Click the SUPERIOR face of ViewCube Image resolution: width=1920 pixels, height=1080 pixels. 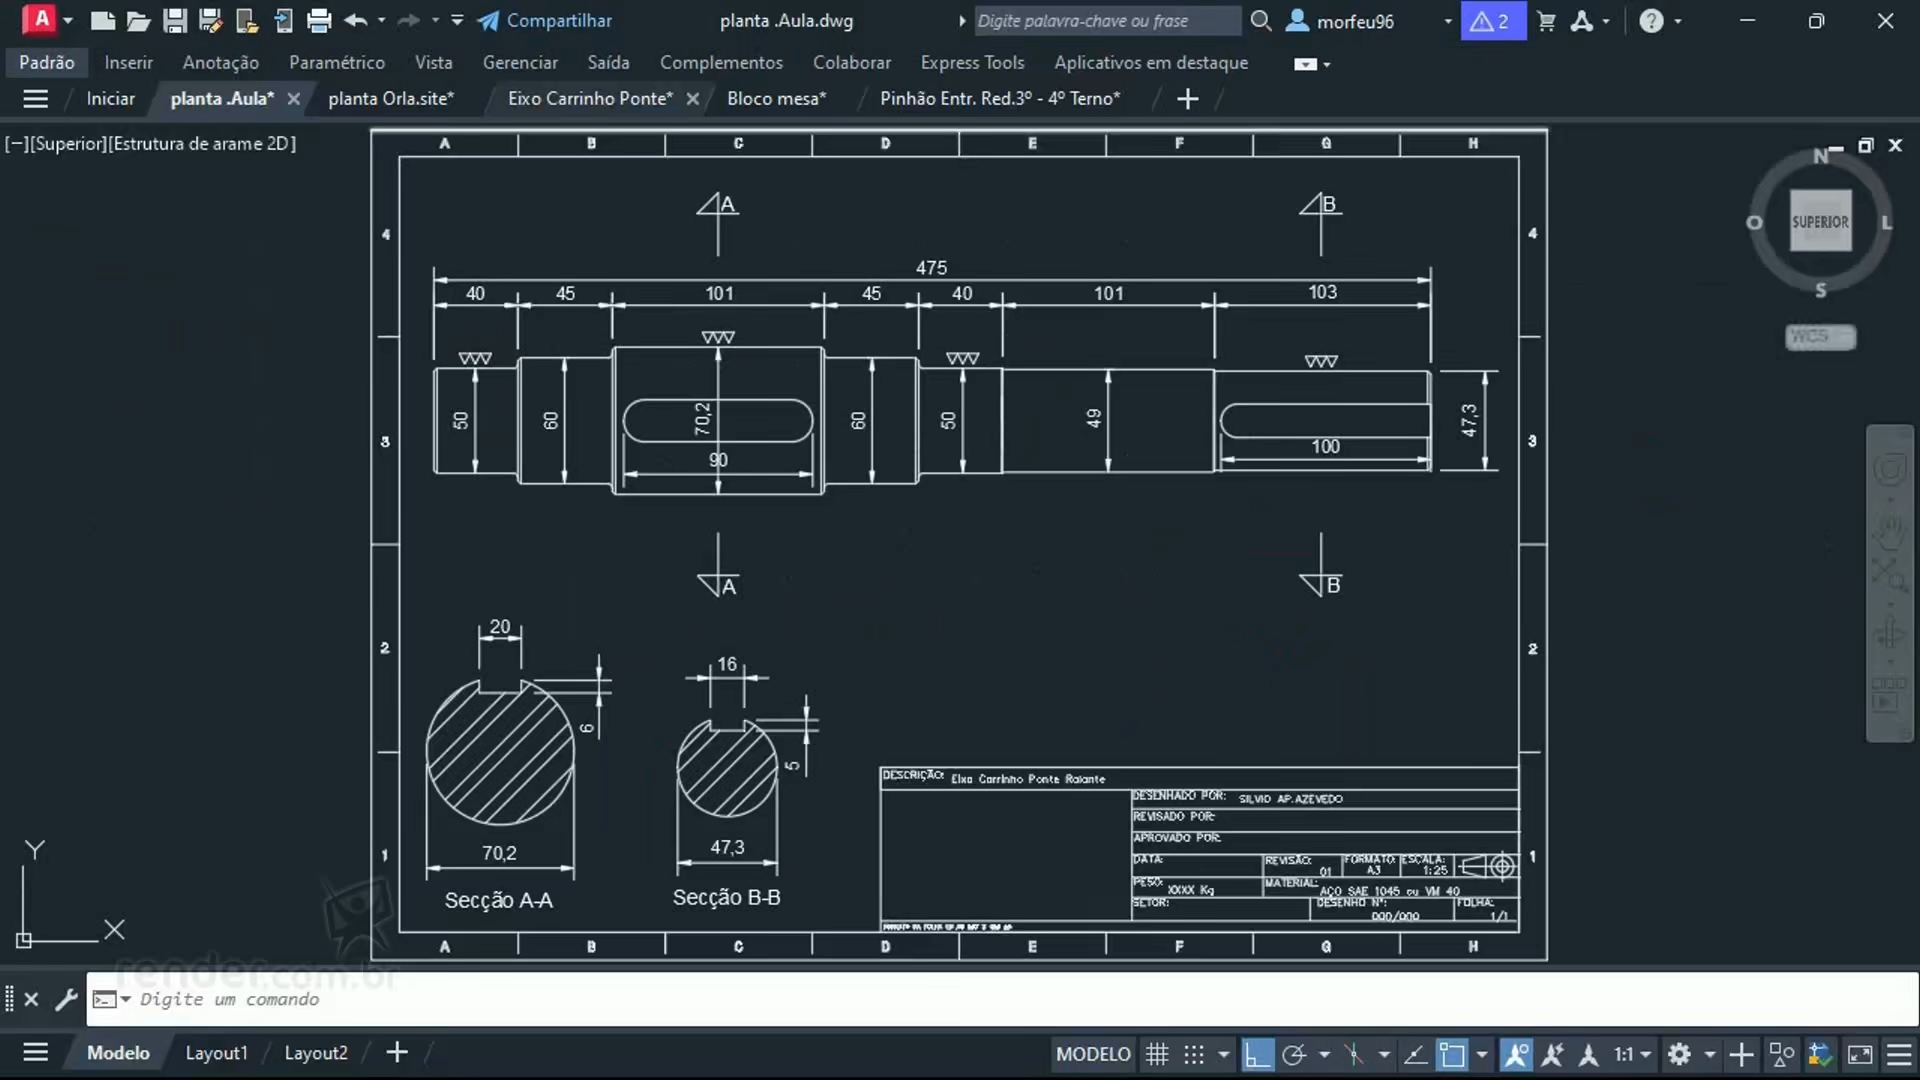pos(1820,222)
